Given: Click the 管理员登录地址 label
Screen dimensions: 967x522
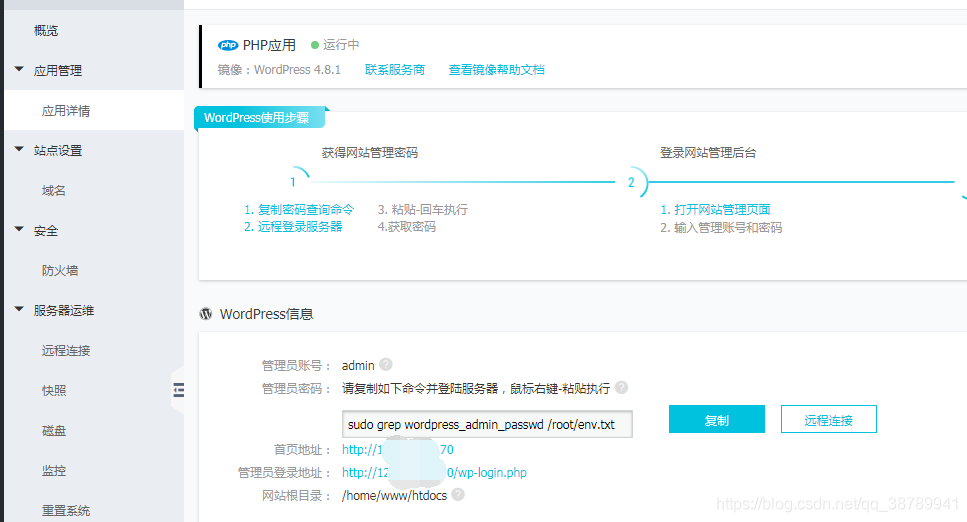Looking at the screenshot, I should tap(284, 473).
